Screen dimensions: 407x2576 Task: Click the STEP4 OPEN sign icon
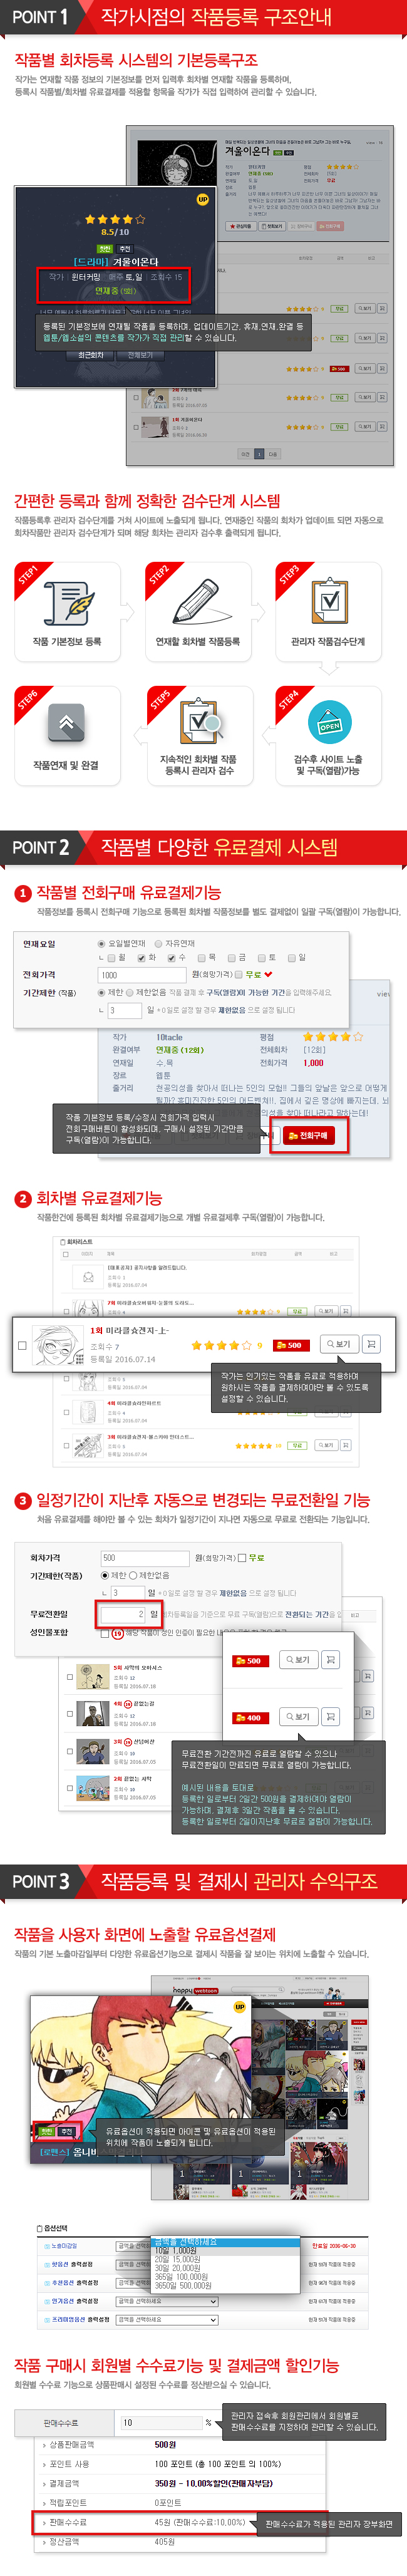point(329,723)
